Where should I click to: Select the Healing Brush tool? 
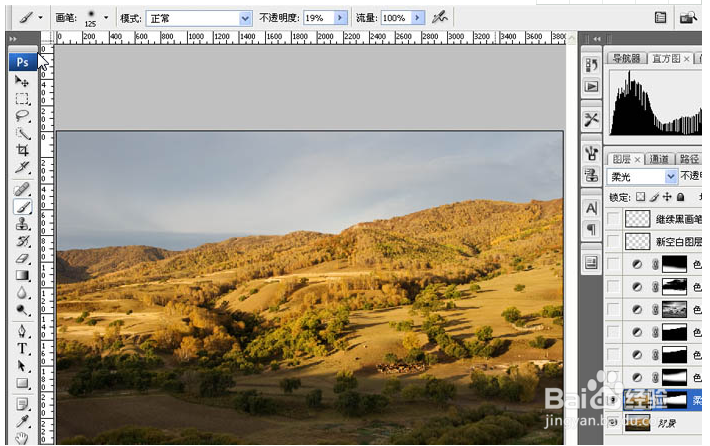coord(22,189)
